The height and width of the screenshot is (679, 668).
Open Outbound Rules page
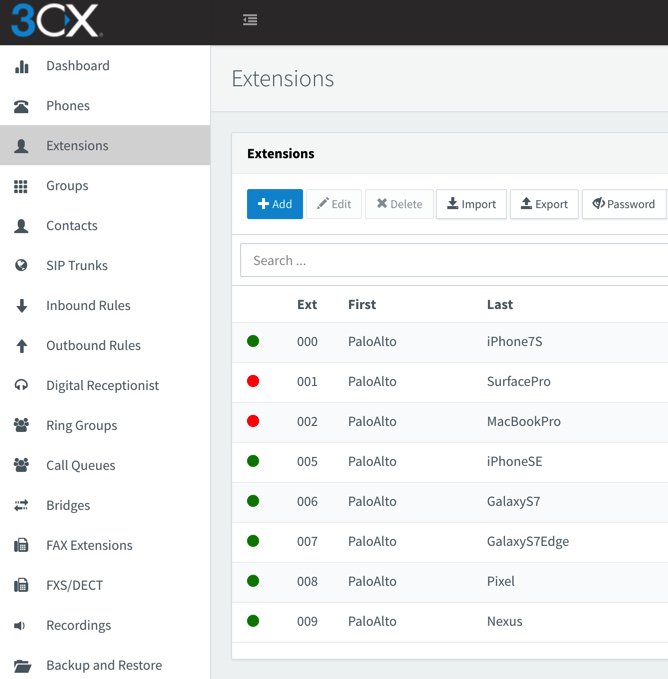[x=105, y=346]
